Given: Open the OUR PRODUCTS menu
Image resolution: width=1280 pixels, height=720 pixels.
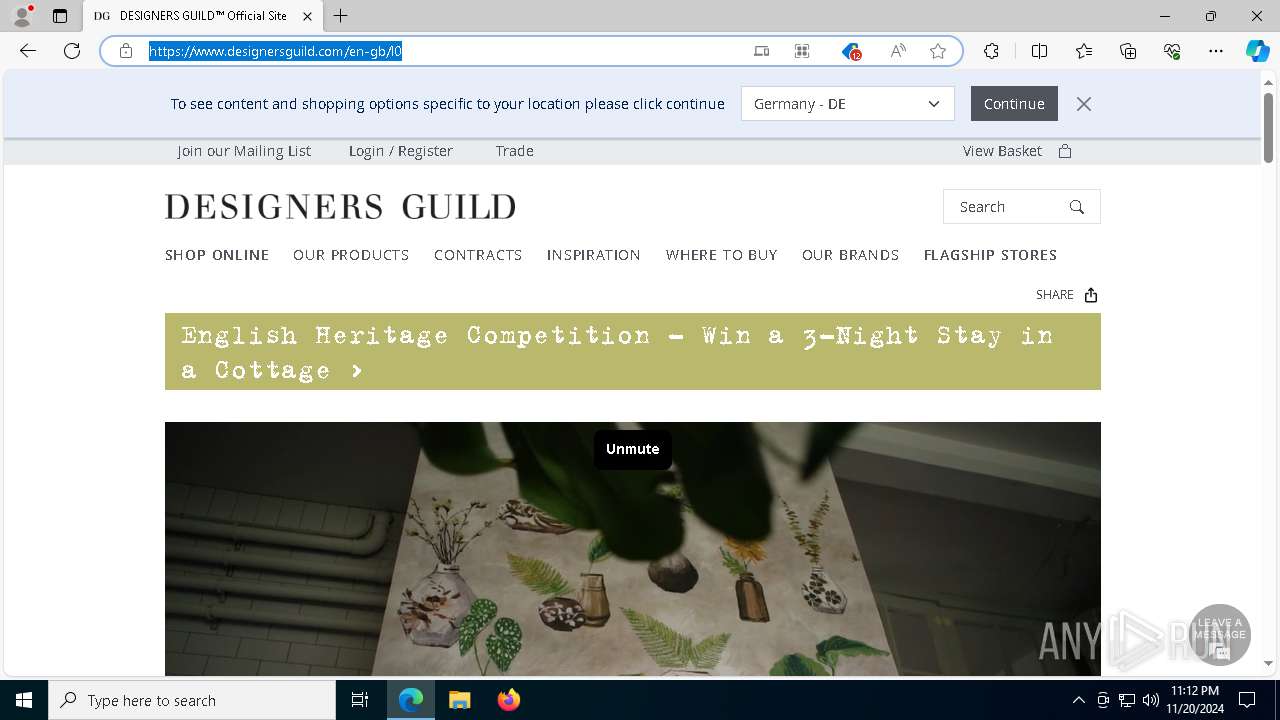Looking at the screenshot, I should click(351, 255).
